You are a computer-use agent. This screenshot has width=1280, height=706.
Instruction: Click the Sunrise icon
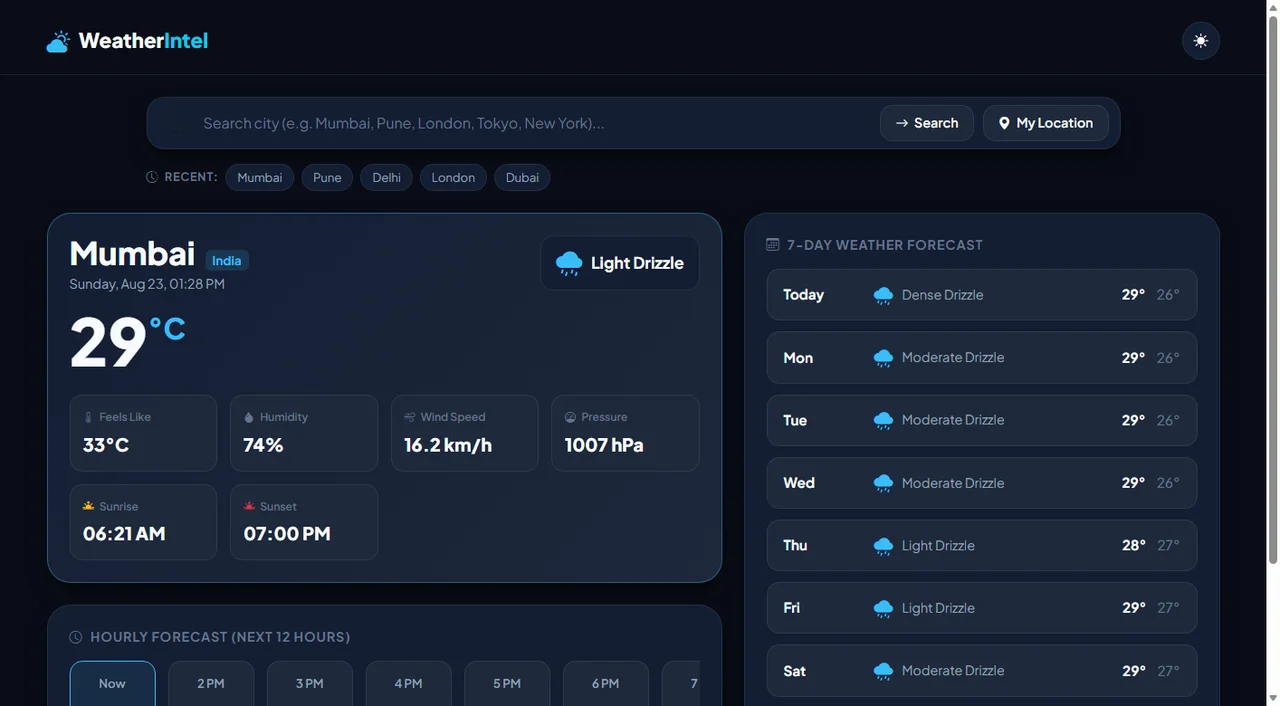click(88, 506)
